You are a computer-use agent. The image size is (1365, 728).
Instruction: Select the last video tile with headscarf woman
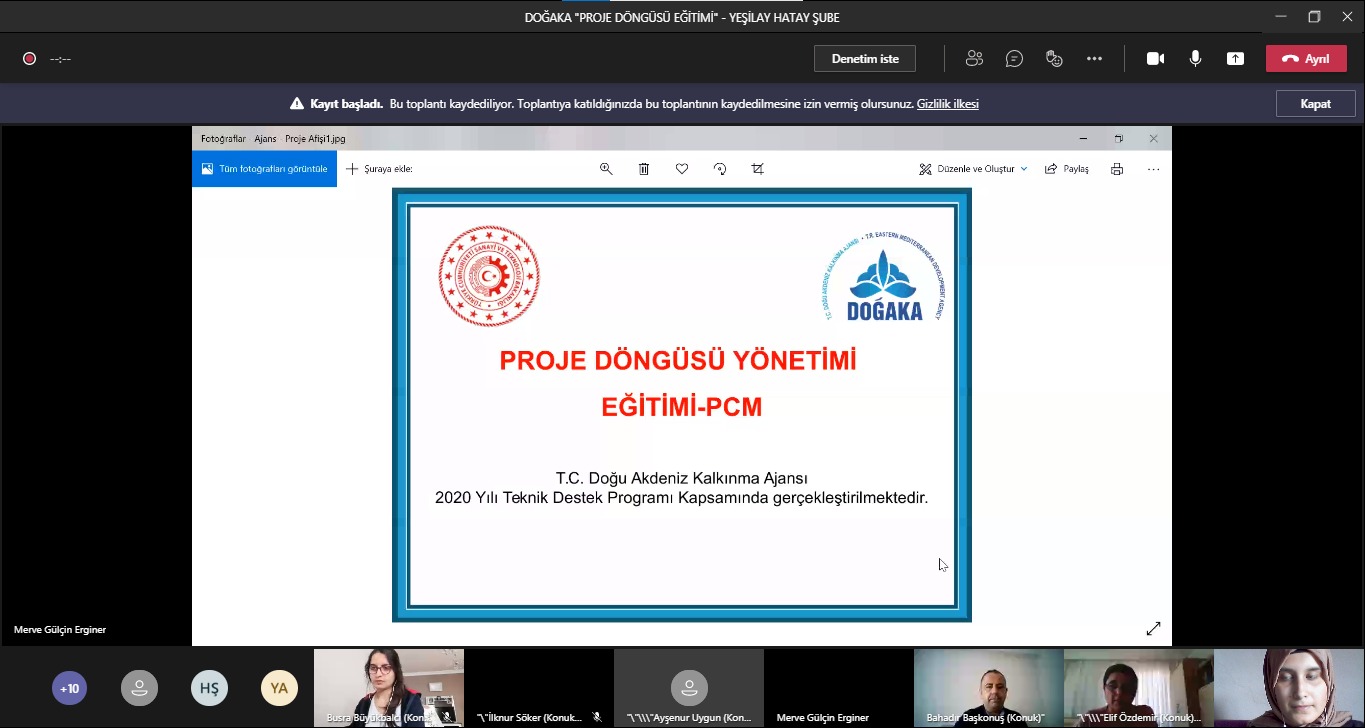[x=1289, y=688]
